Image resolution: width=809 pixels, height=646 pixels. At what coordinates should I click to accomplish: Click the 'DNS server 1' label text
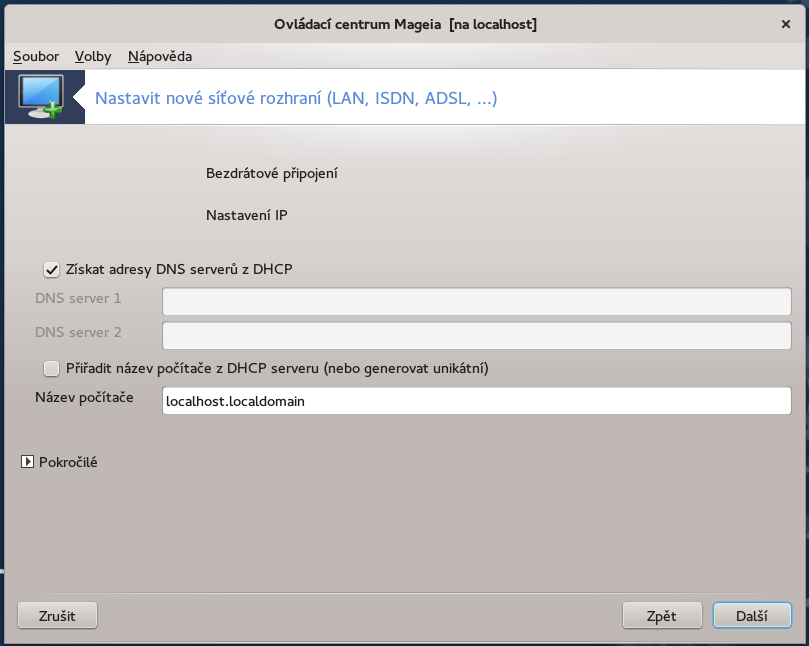pyautogui.click(x=78, y=298)
